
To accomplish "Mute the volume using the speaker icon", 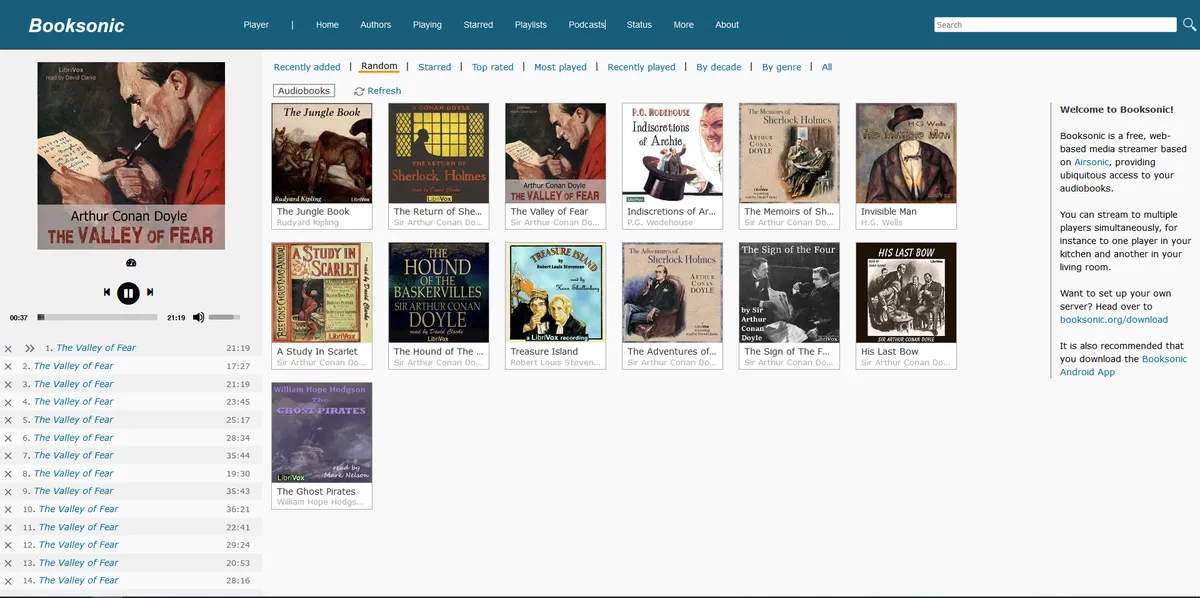I will pos(198,317).
